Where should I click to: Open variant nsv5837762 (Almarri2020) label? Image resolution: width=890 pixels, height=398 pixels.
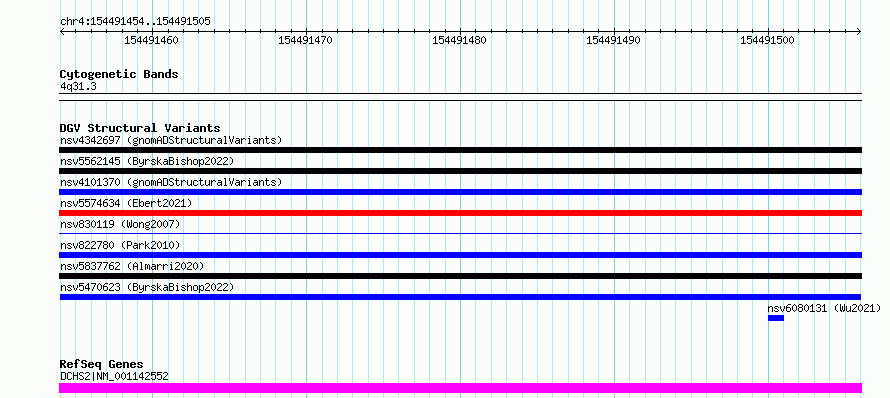[x=132, y=266]
